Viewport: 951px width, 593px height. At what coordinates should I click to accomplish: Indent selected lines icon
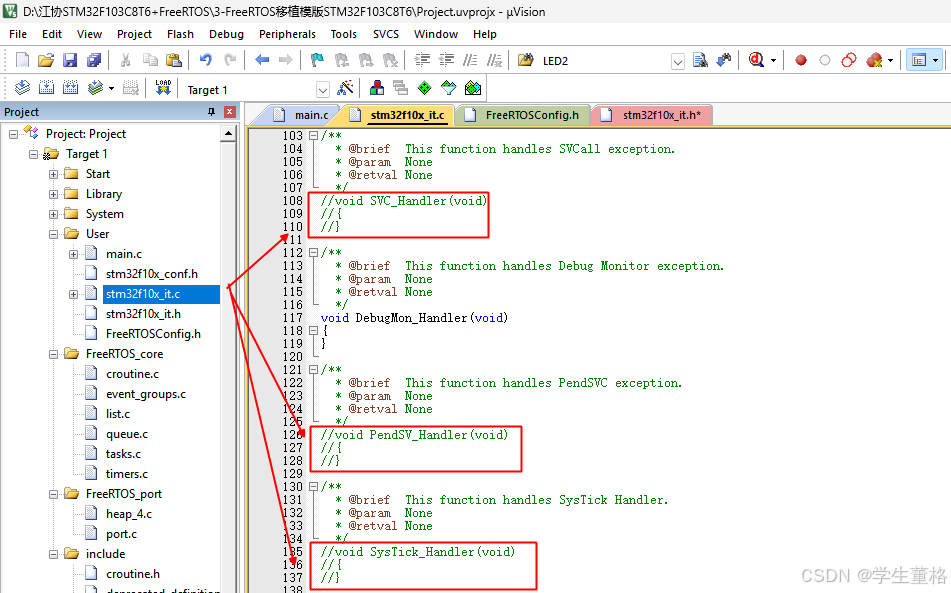coord(422,60)
